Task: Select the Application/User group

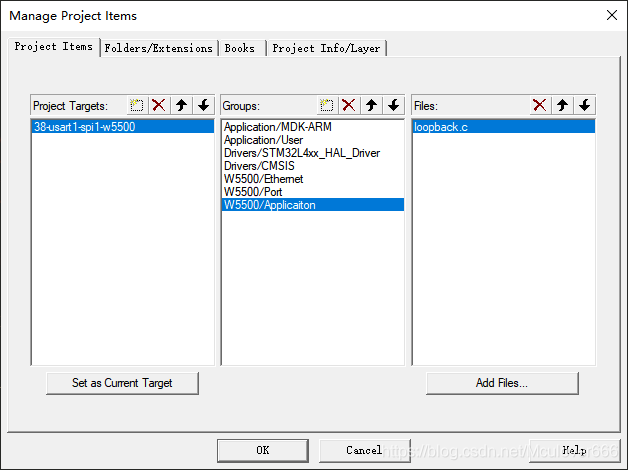Action: click(x=312, y=140)
